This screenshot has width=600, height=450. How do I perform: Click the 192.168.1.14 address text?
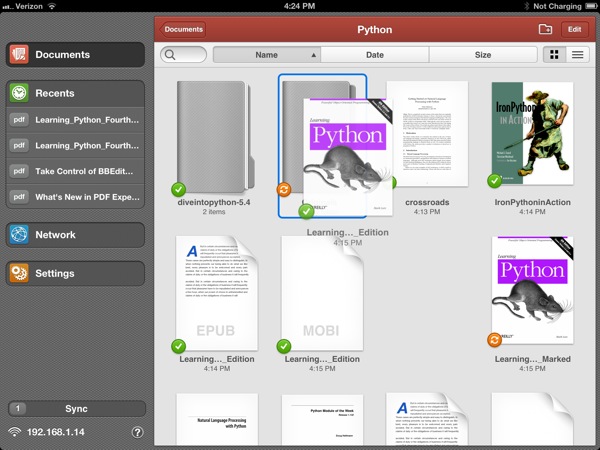pos(55,432)
